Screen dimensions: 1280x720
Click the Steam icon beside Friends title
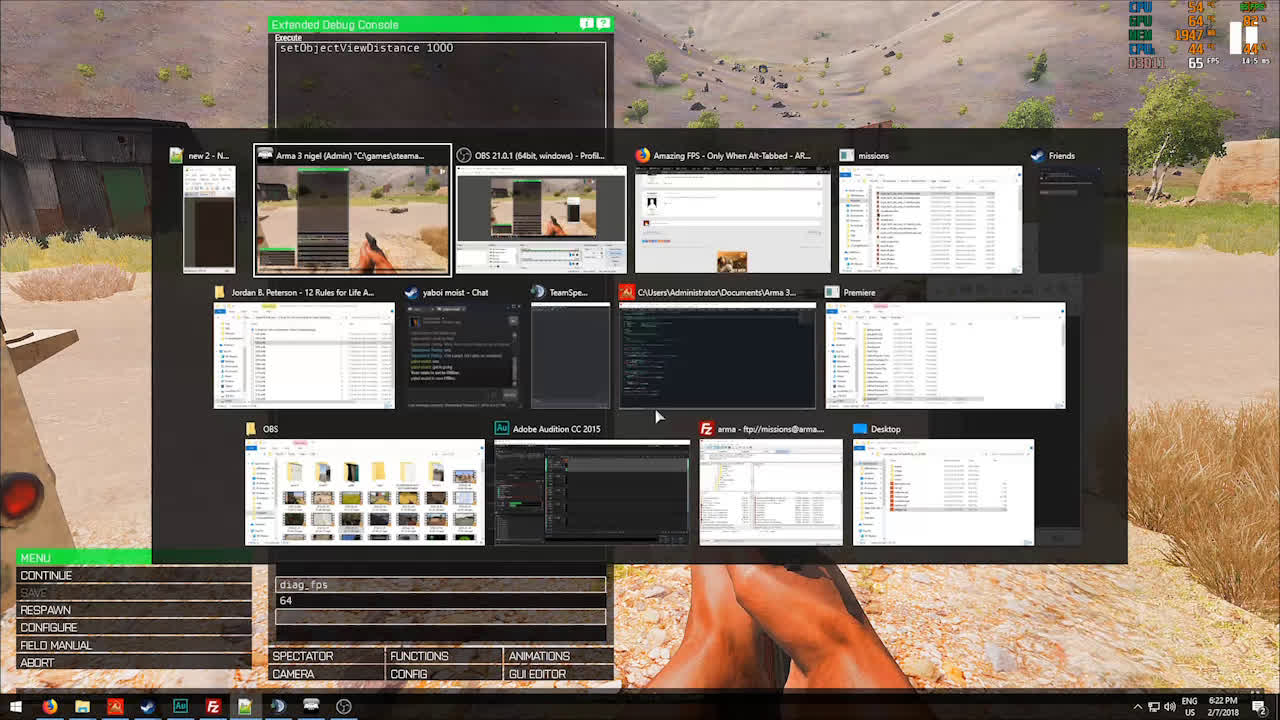(x=1037, y=155)
